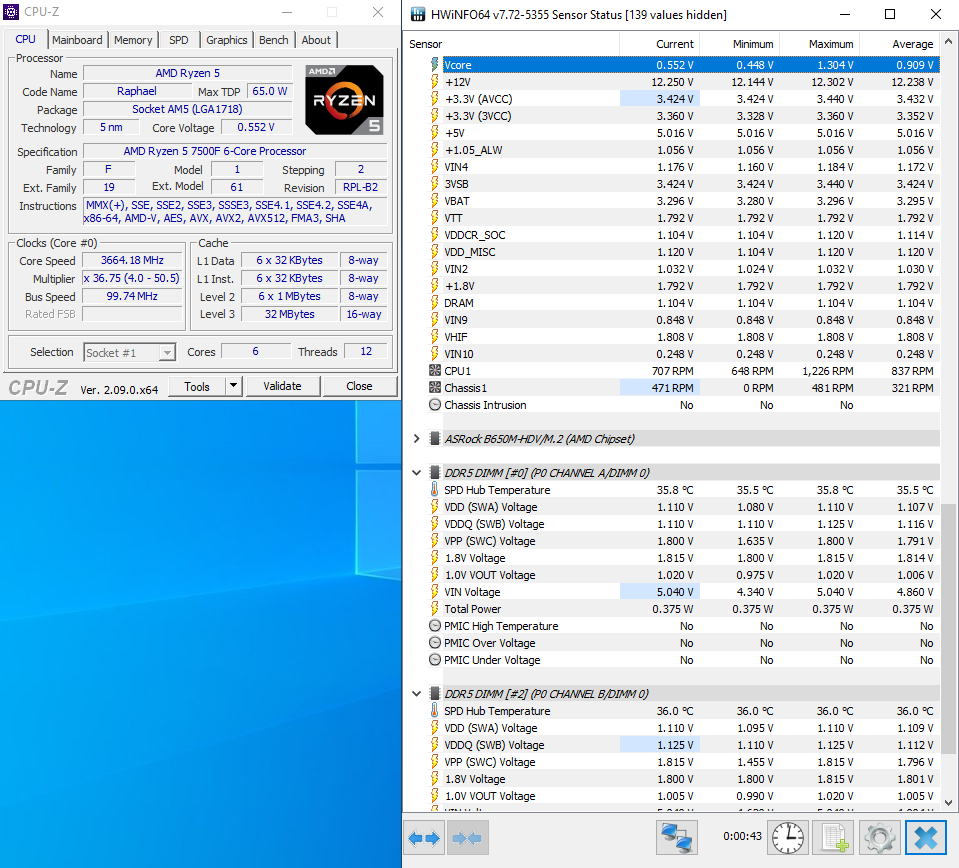This screenshot has width=959, height=868.
Task: Click the blue X close sensors button
Action: pyautogui.click(x=926, y=837)
